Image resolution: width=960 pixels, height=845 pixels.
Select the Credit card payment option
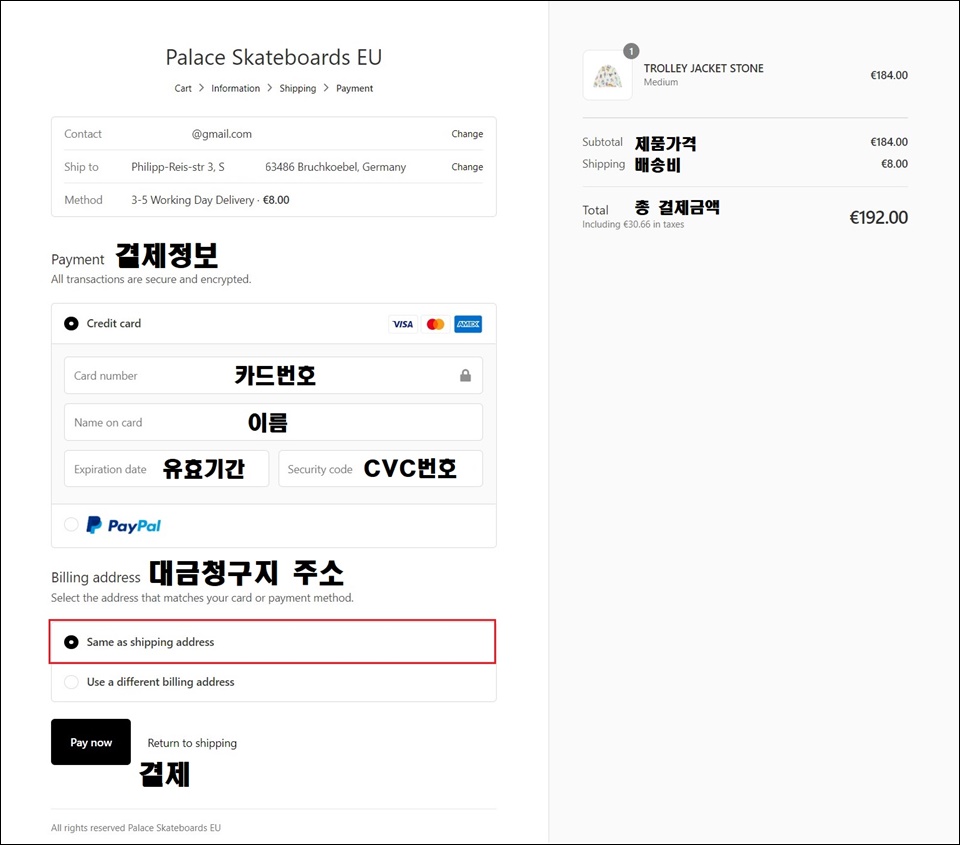(71, 323)
